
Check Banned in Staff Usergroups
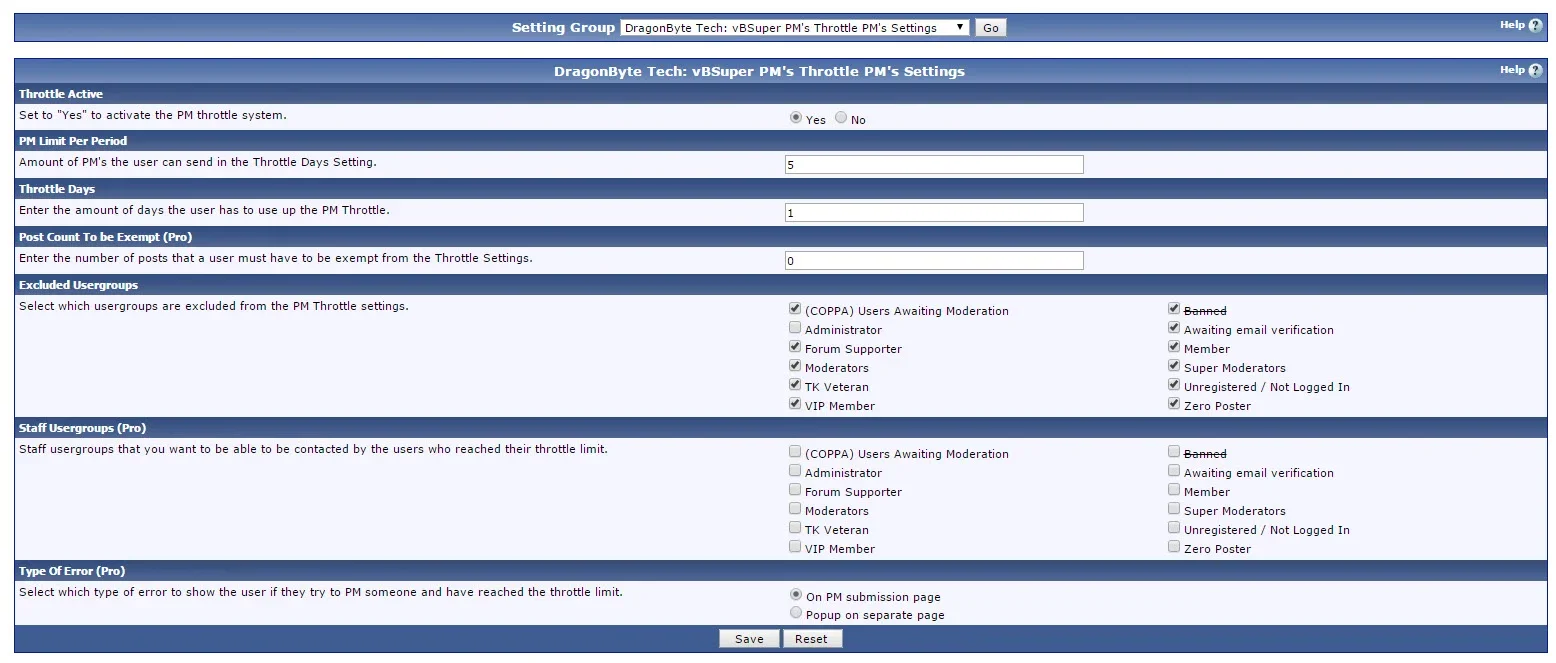[1174, 452]
